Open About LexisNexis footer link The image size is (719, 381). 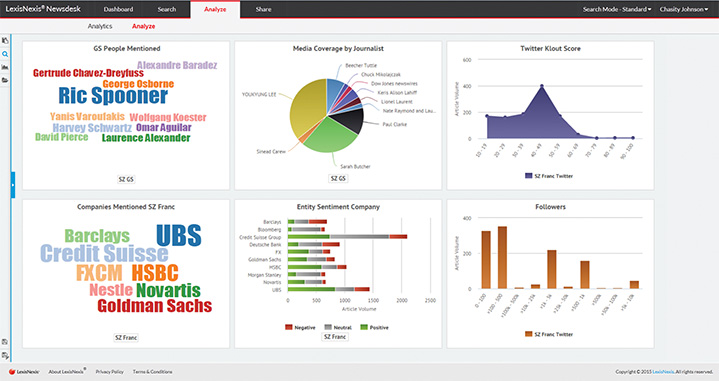[67, 372]
